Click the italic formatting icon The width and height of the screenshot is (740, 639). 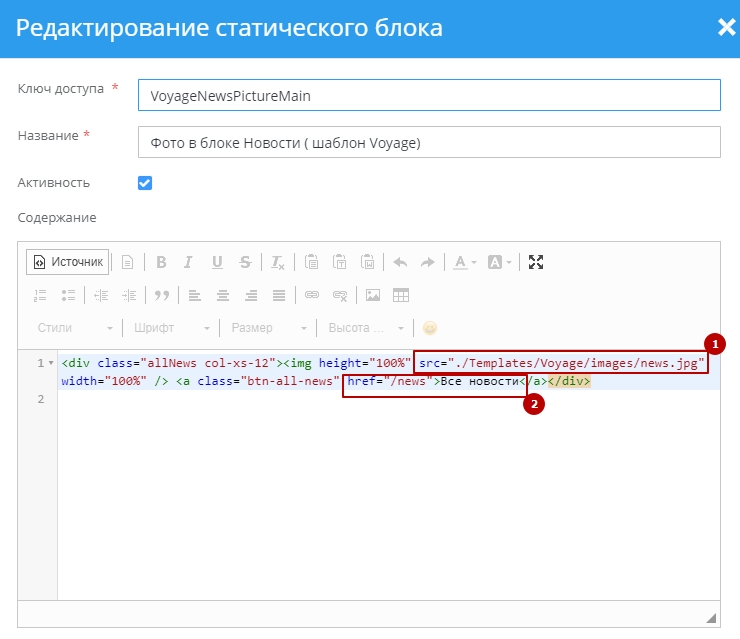(x=188, y=262)
